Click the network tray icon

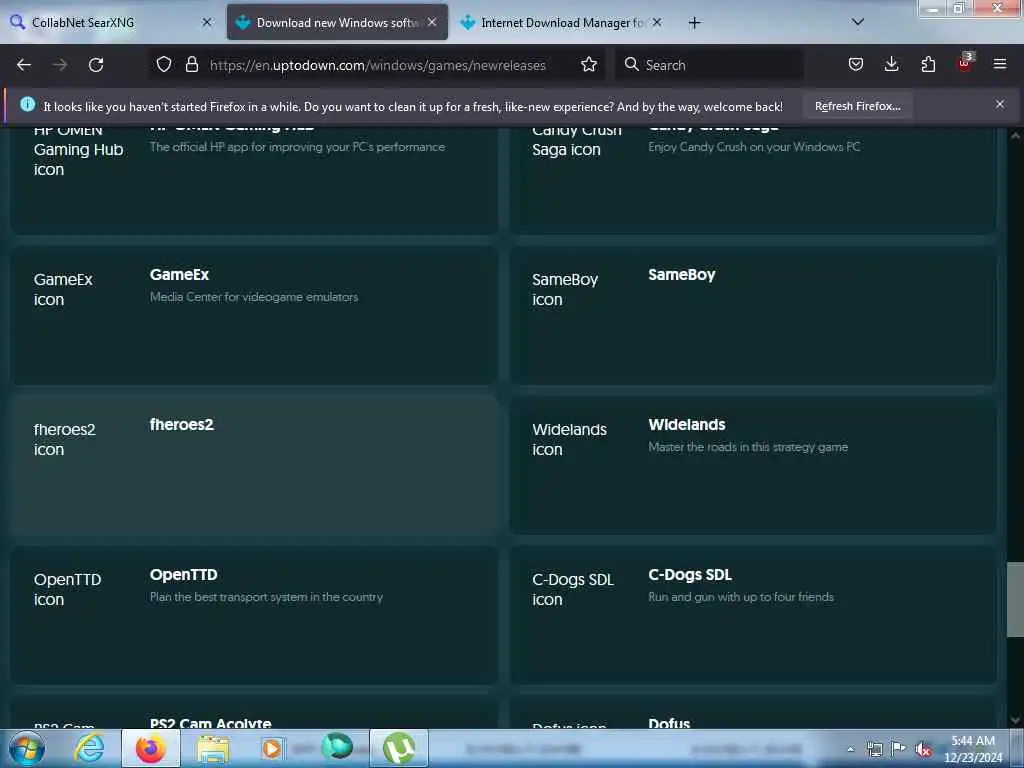(x=874, y=749)
